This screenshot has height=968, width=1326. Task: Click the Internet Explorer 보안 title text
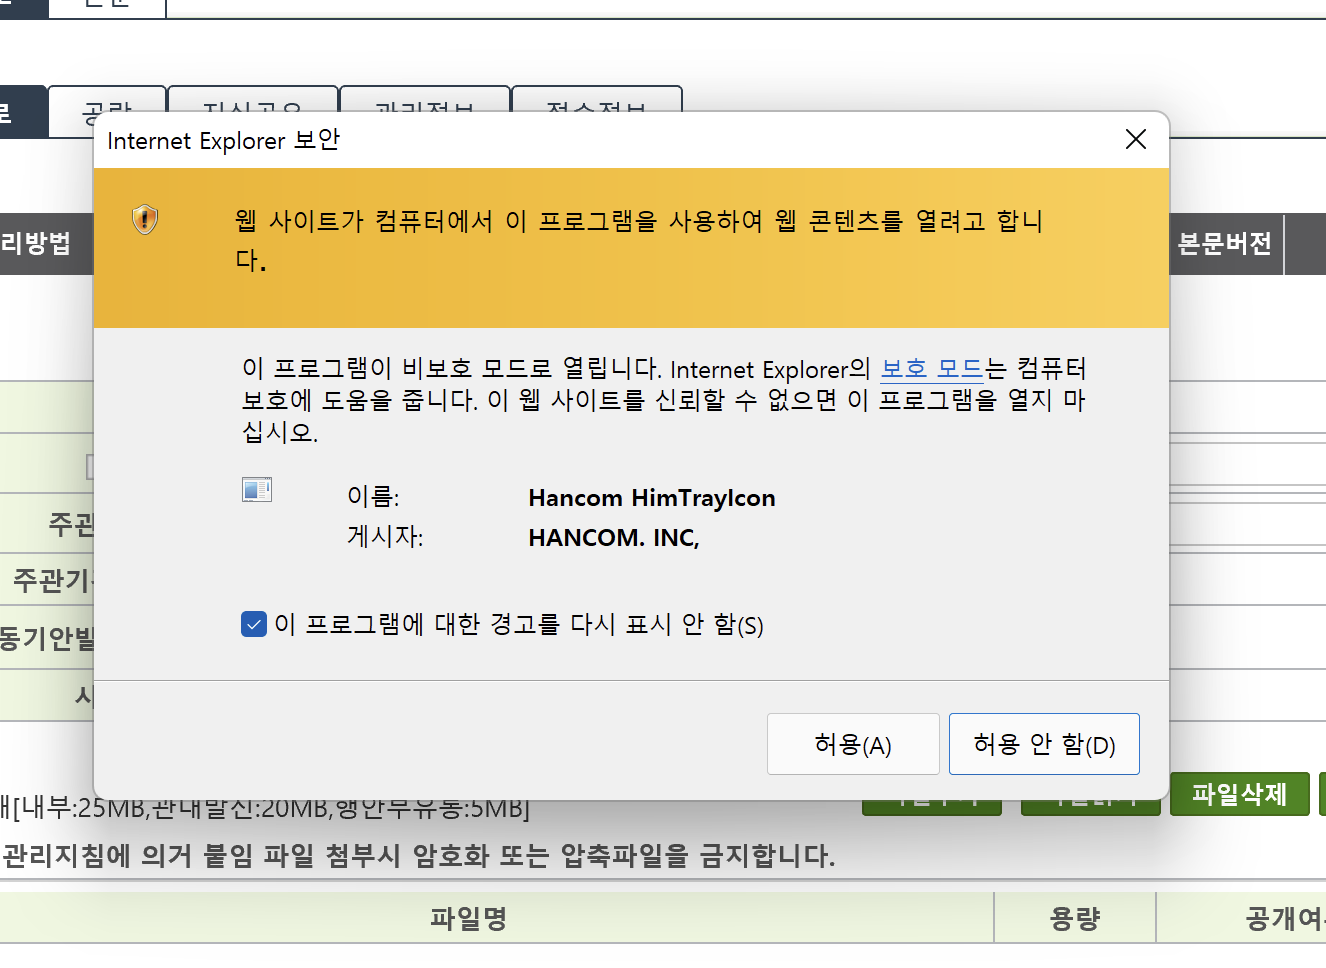pos(223,140)
